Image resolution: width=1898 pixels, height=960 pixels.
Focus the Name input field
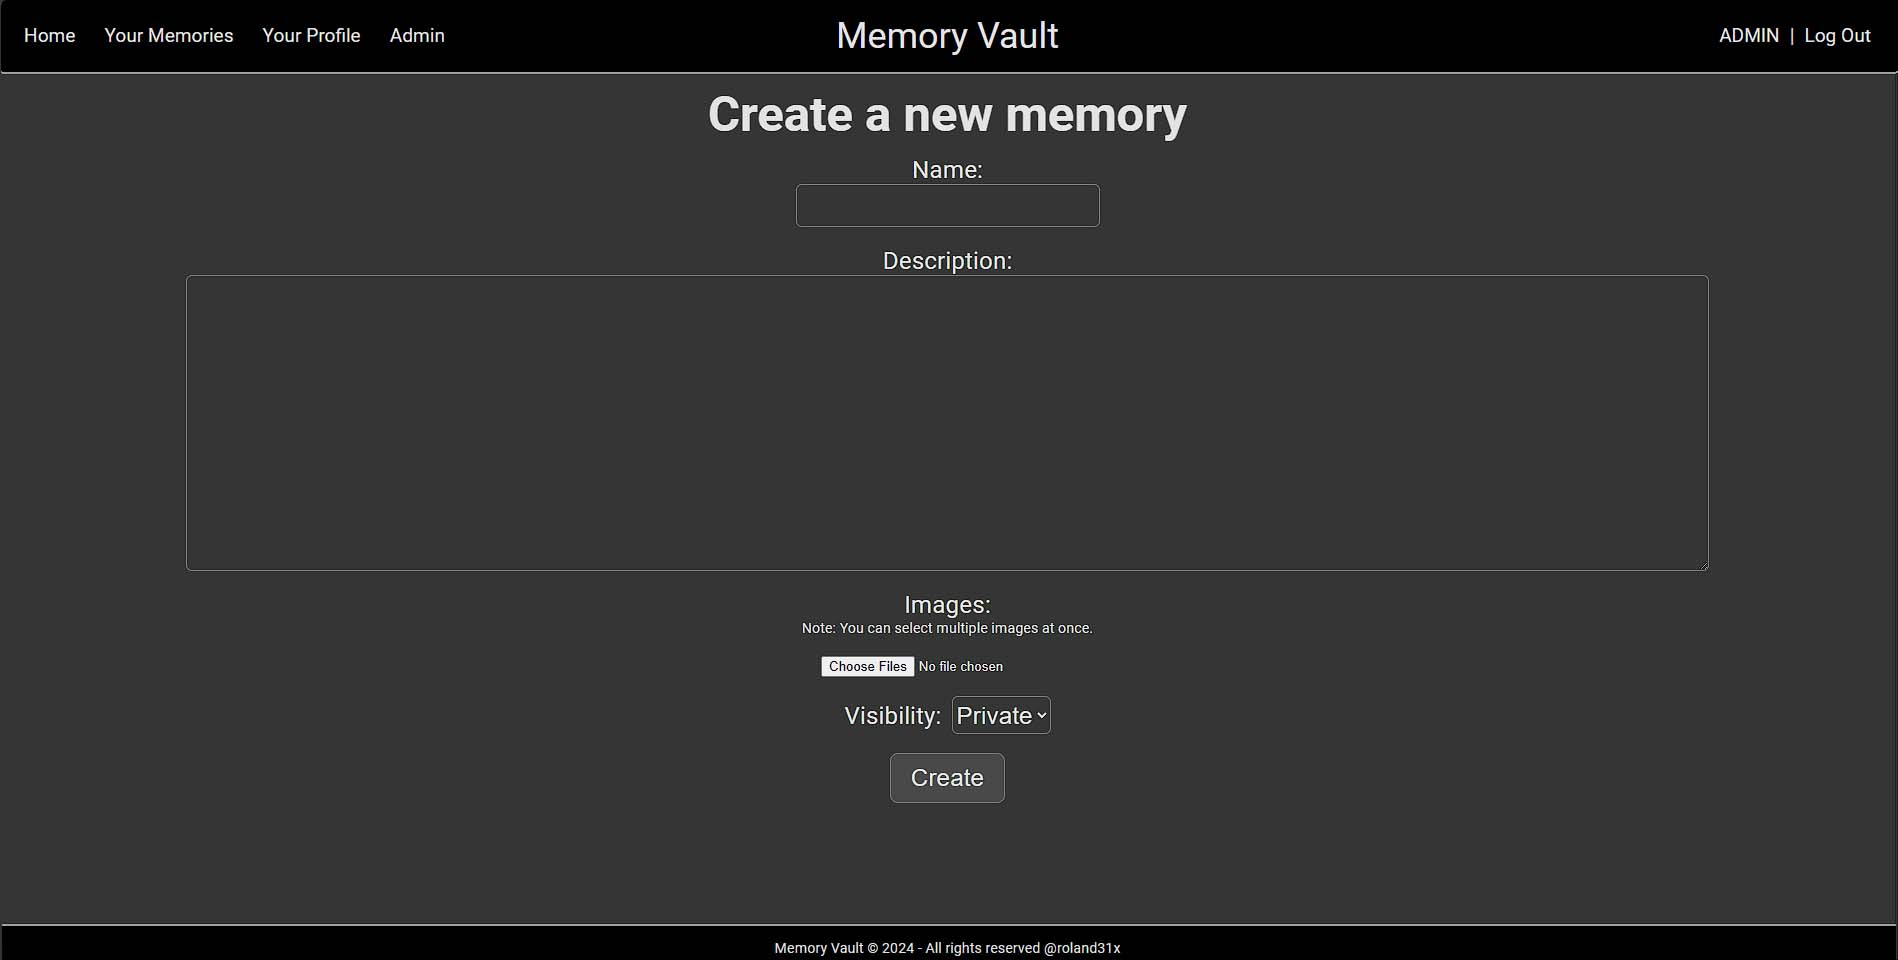(947, 205)
